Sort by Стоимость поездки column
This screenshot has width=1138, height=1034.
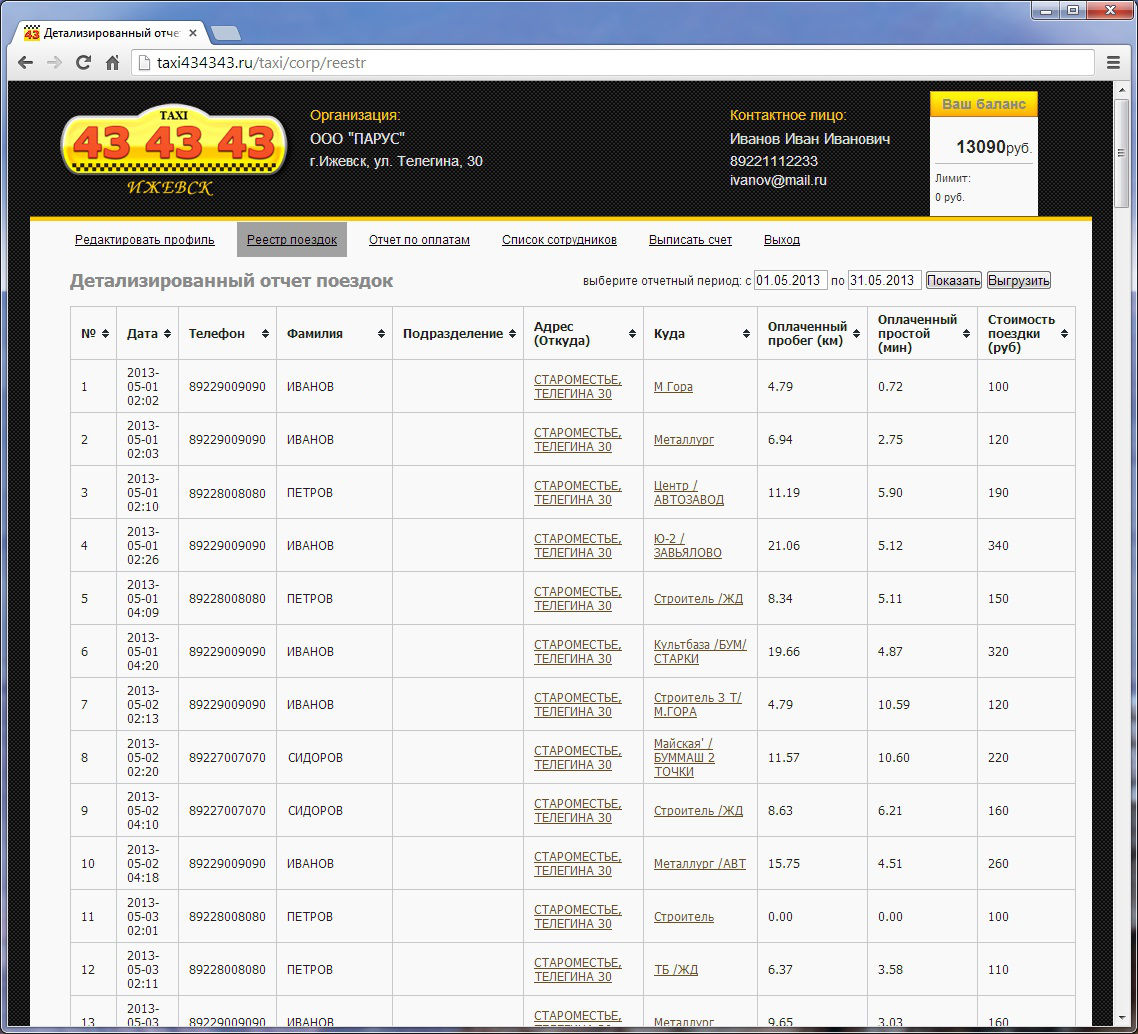[1064, 334]
